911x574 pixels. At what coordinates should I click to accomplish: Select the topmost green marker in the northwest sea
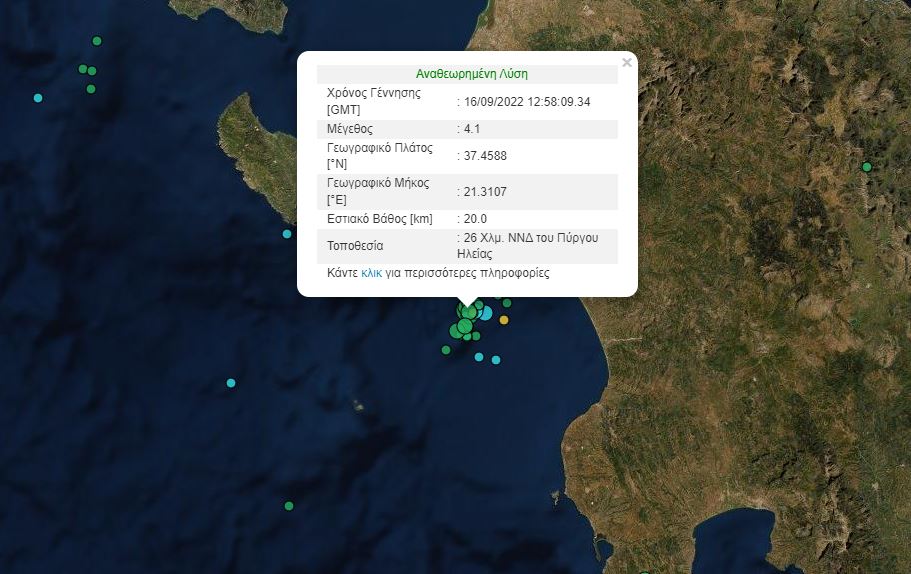point(97,41)
